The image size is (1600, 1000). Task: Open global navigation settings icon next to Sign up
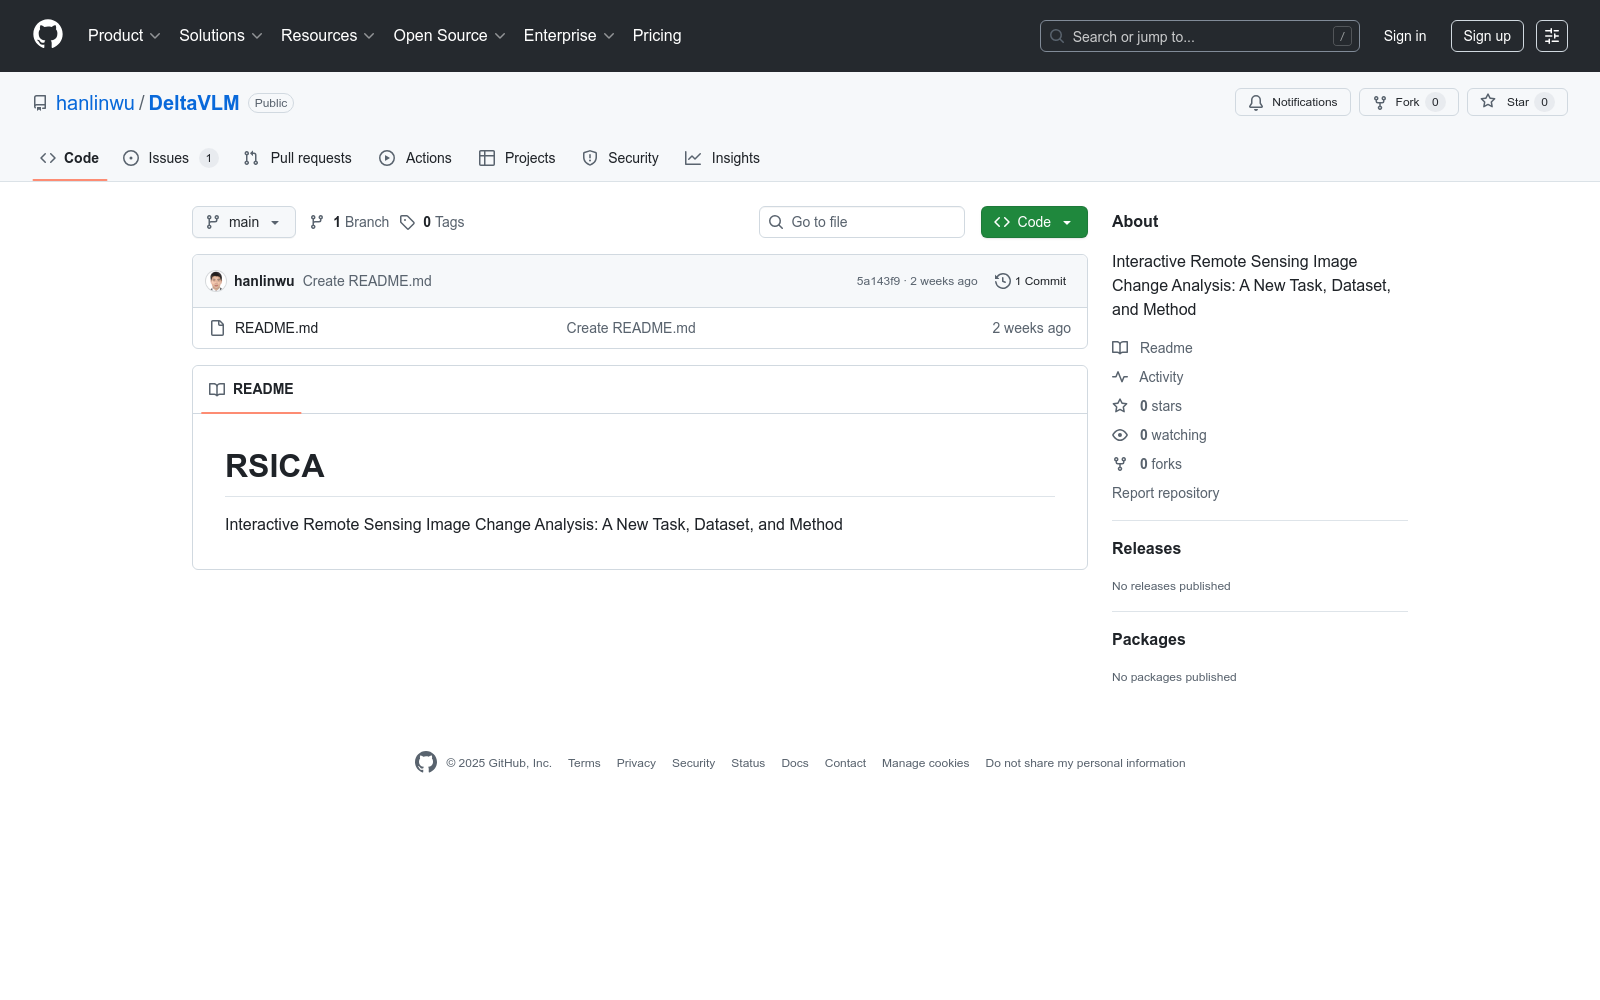pyautogui.click(x=1552, y=36)
